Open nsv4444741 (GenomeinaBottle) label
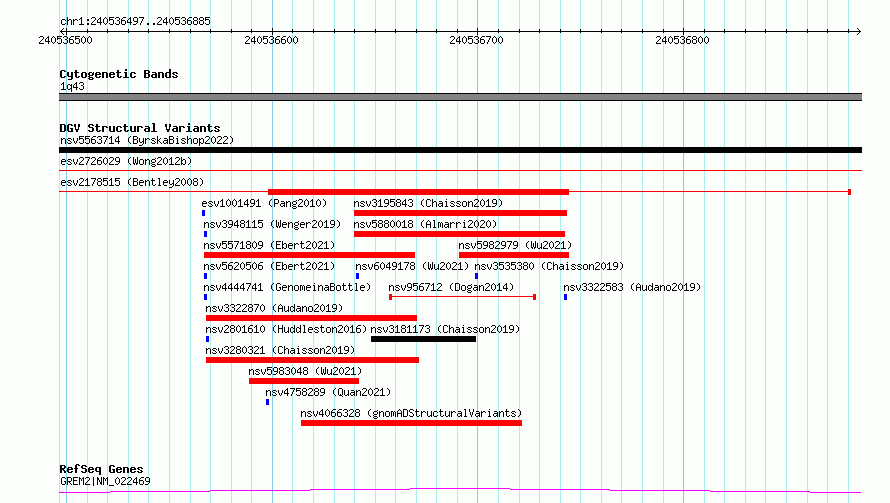Viewport: 890px width, 503px height. tap(287, 287)
